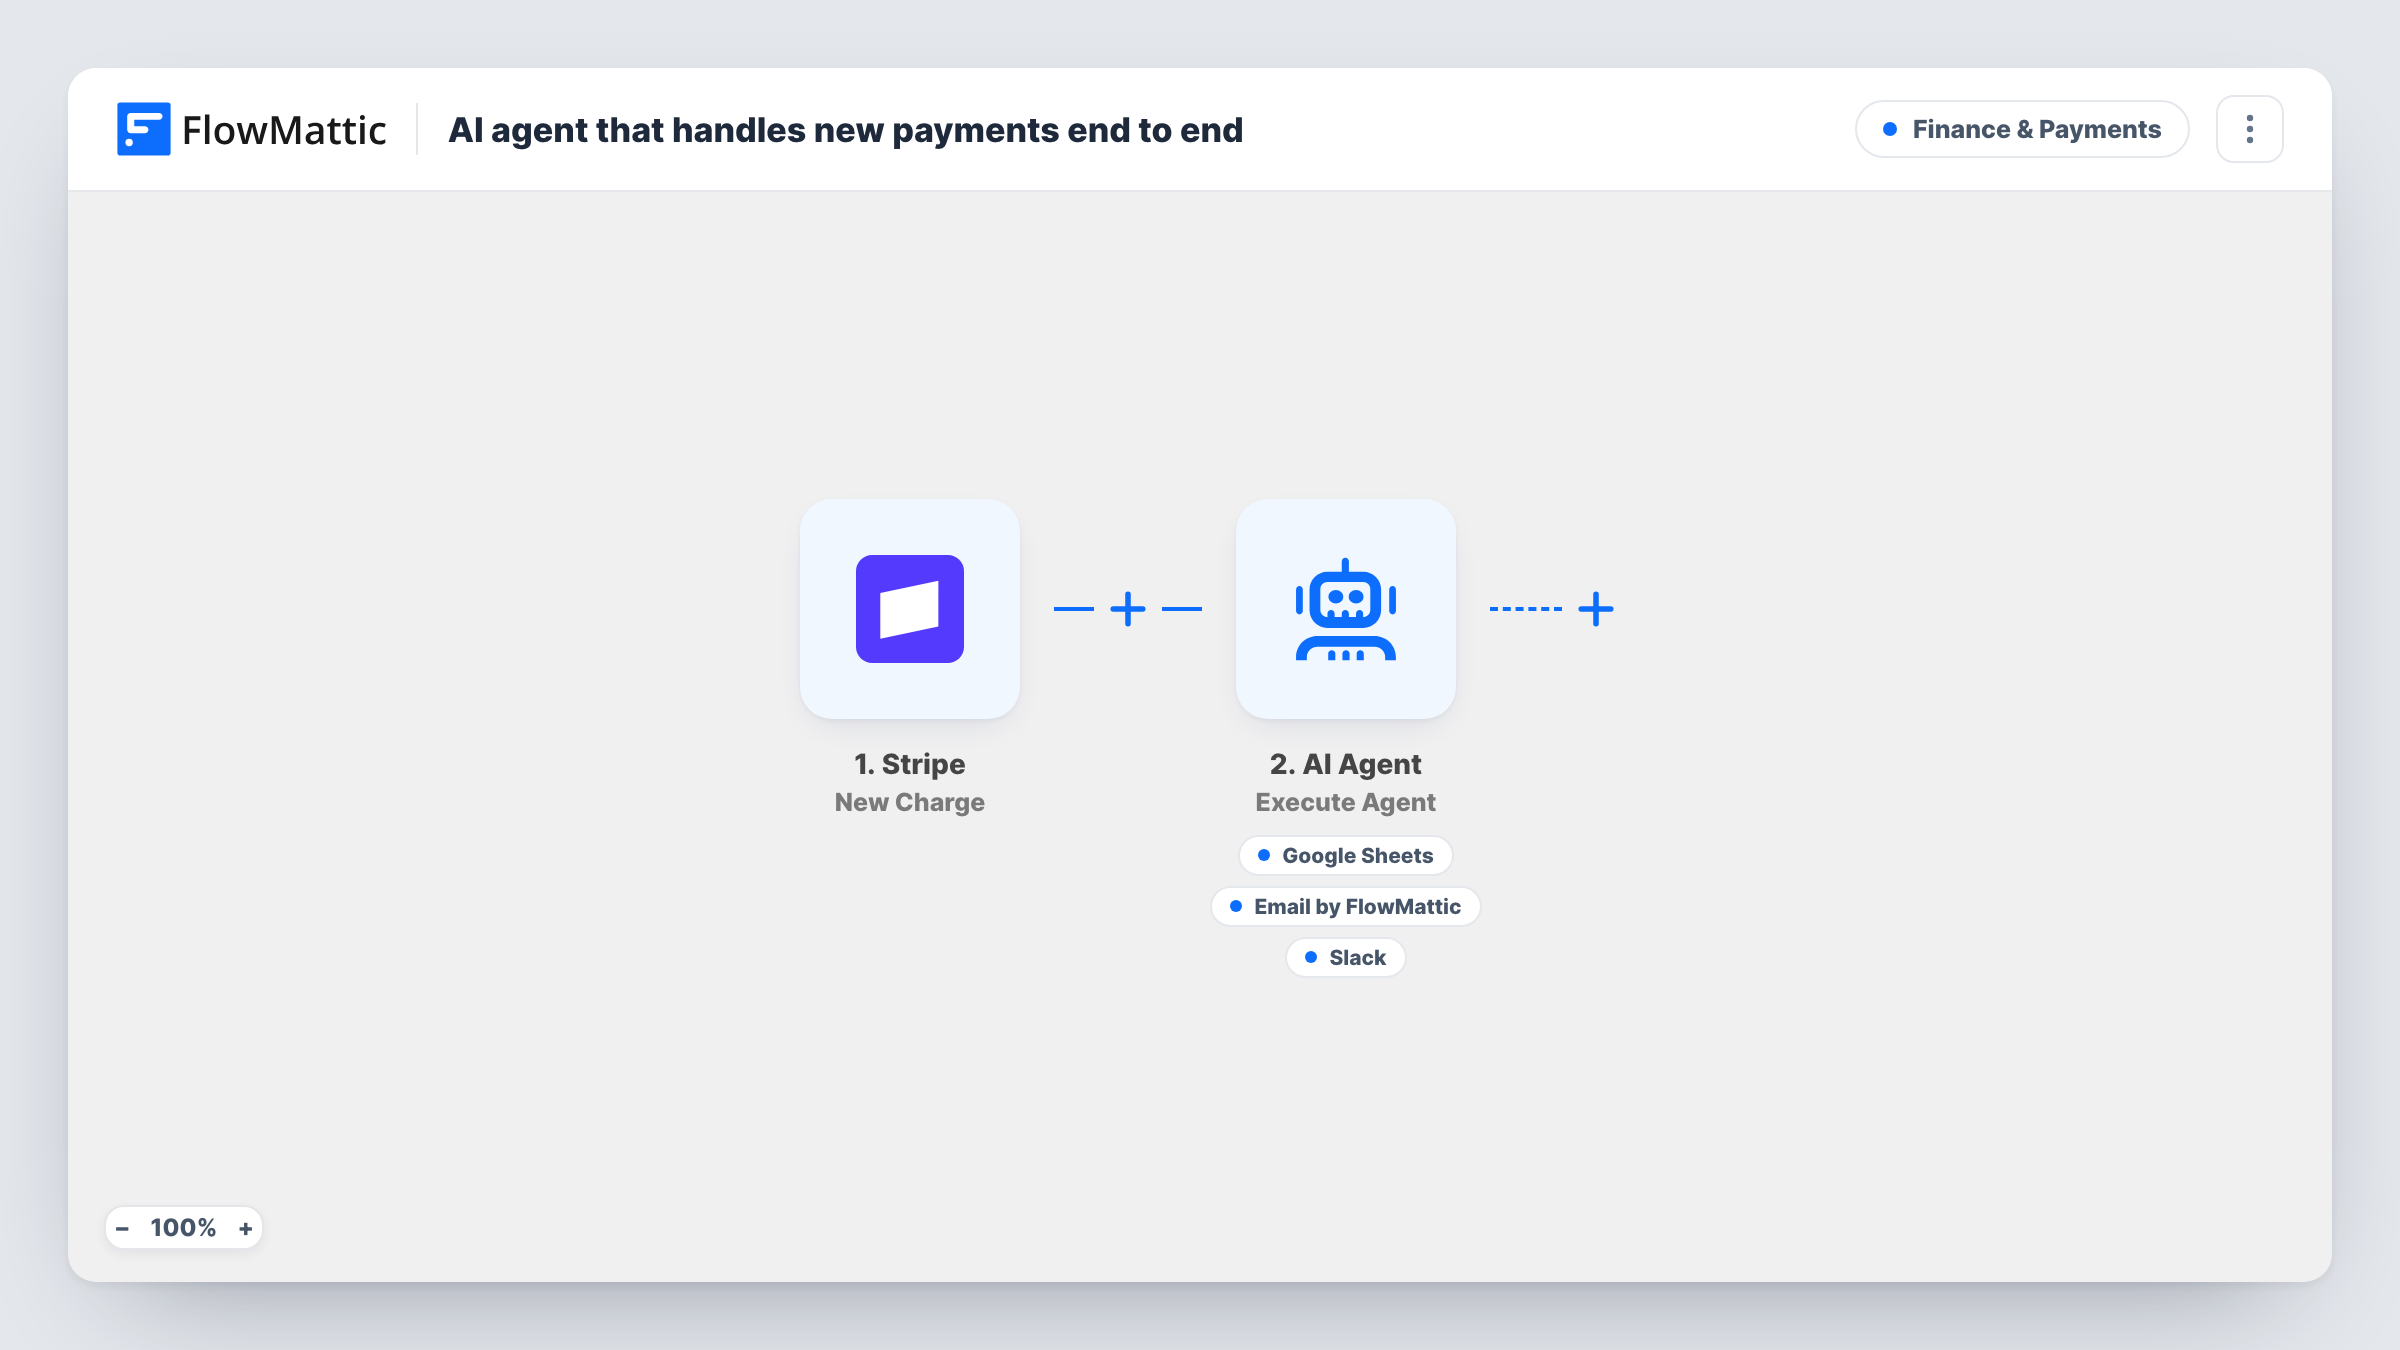Click the 'Execute Agent' action label
The height and width of the screenshot is (1350, 2400).
(1345, 802)
